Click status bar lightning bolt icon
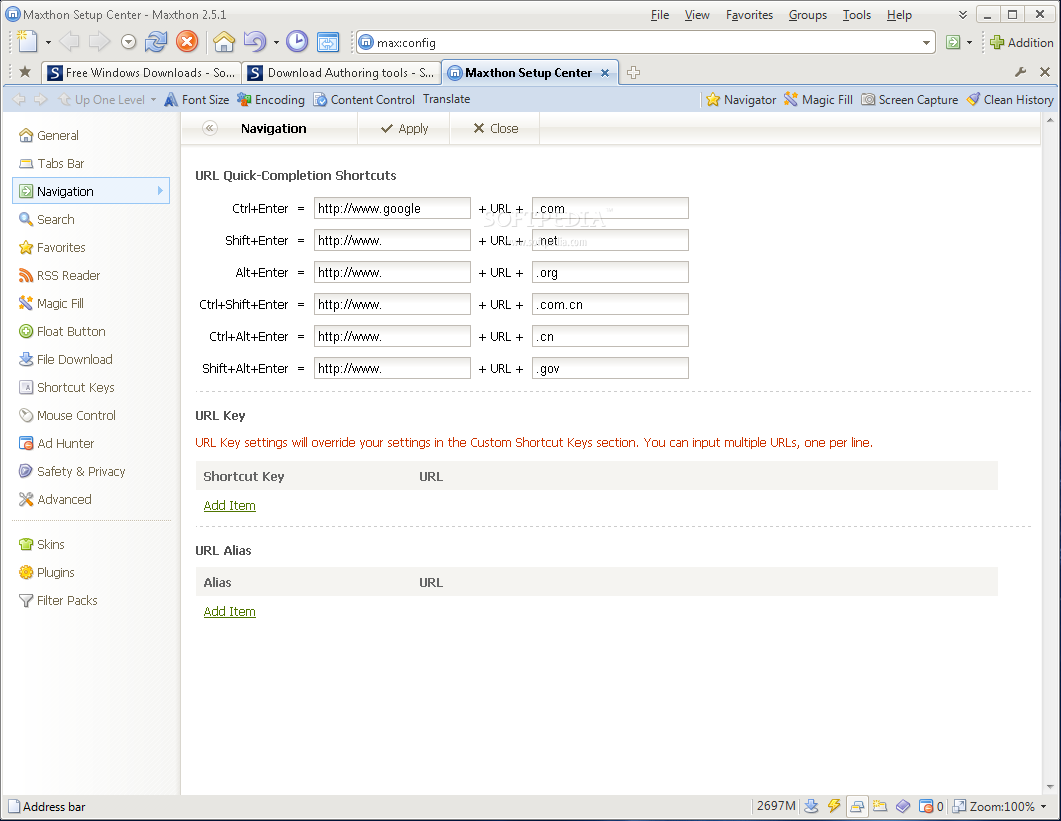Viewport: 1061px width, 821px height. point(834,806)
